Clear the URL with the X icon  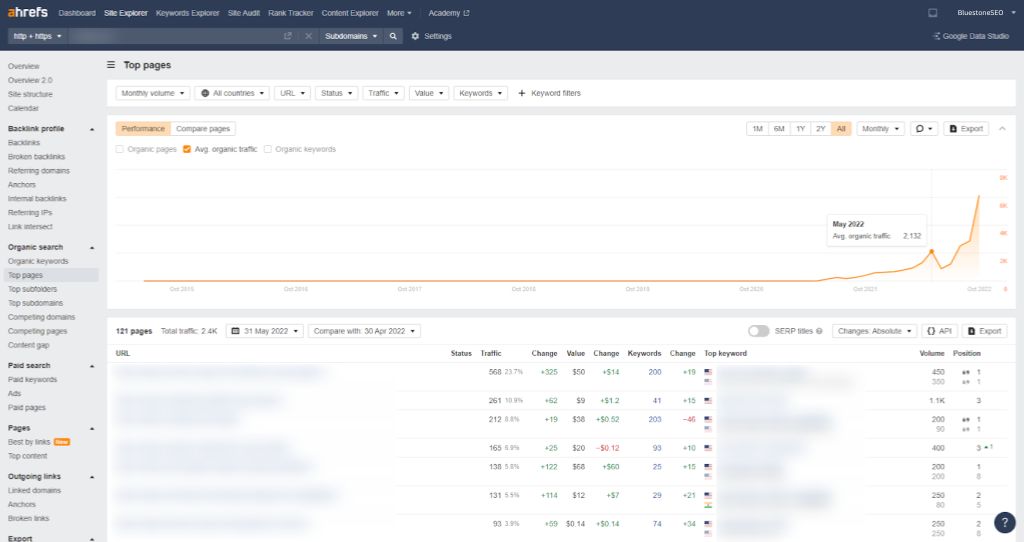point(308,36)
